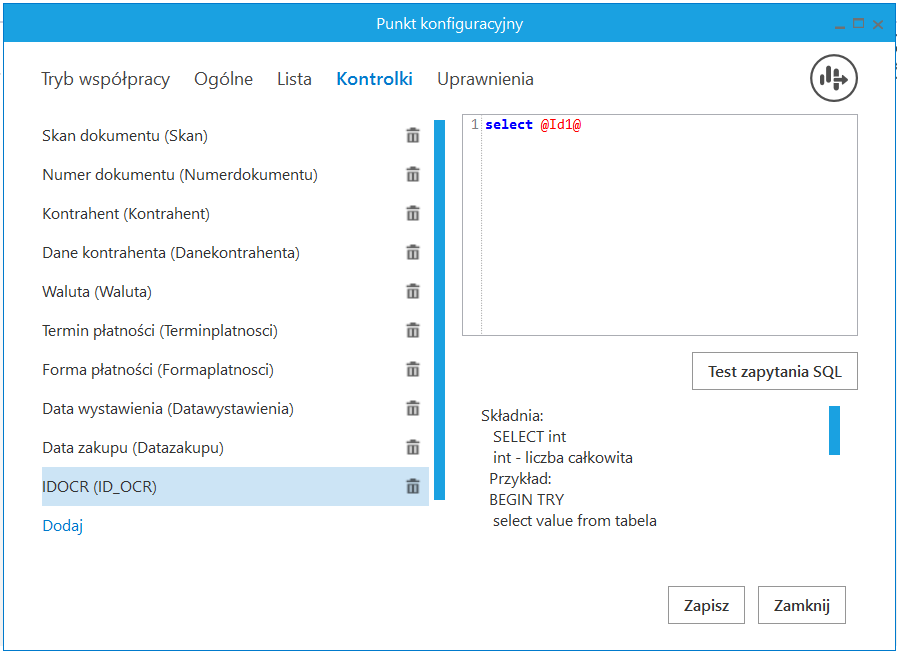897x651 pixels.
Task: Open the Ogólne tab
Action: (x=223, y=79)
